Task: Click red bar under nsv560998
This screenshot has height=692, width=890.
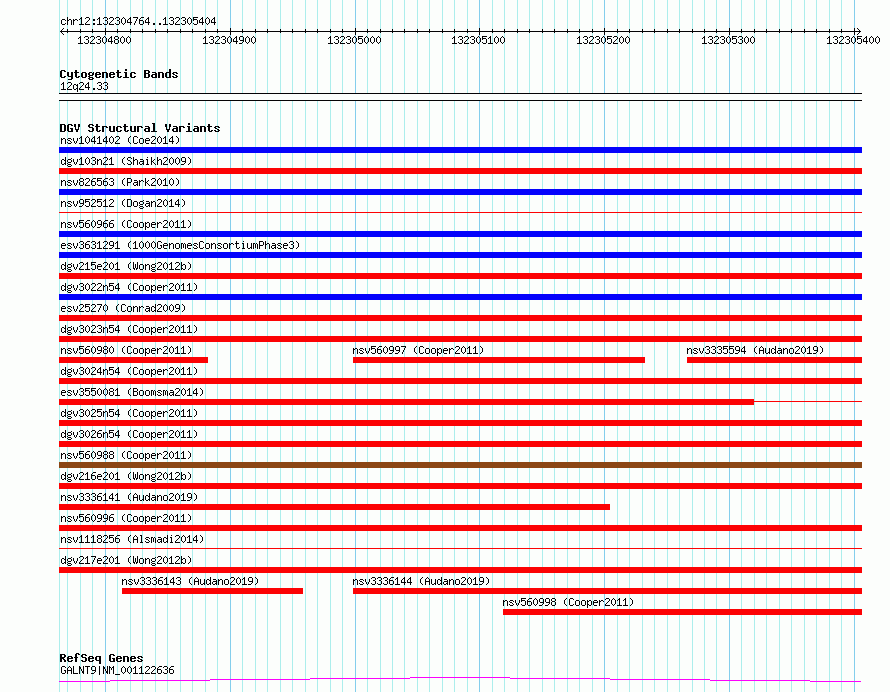Action: click(x=683, y=612)
